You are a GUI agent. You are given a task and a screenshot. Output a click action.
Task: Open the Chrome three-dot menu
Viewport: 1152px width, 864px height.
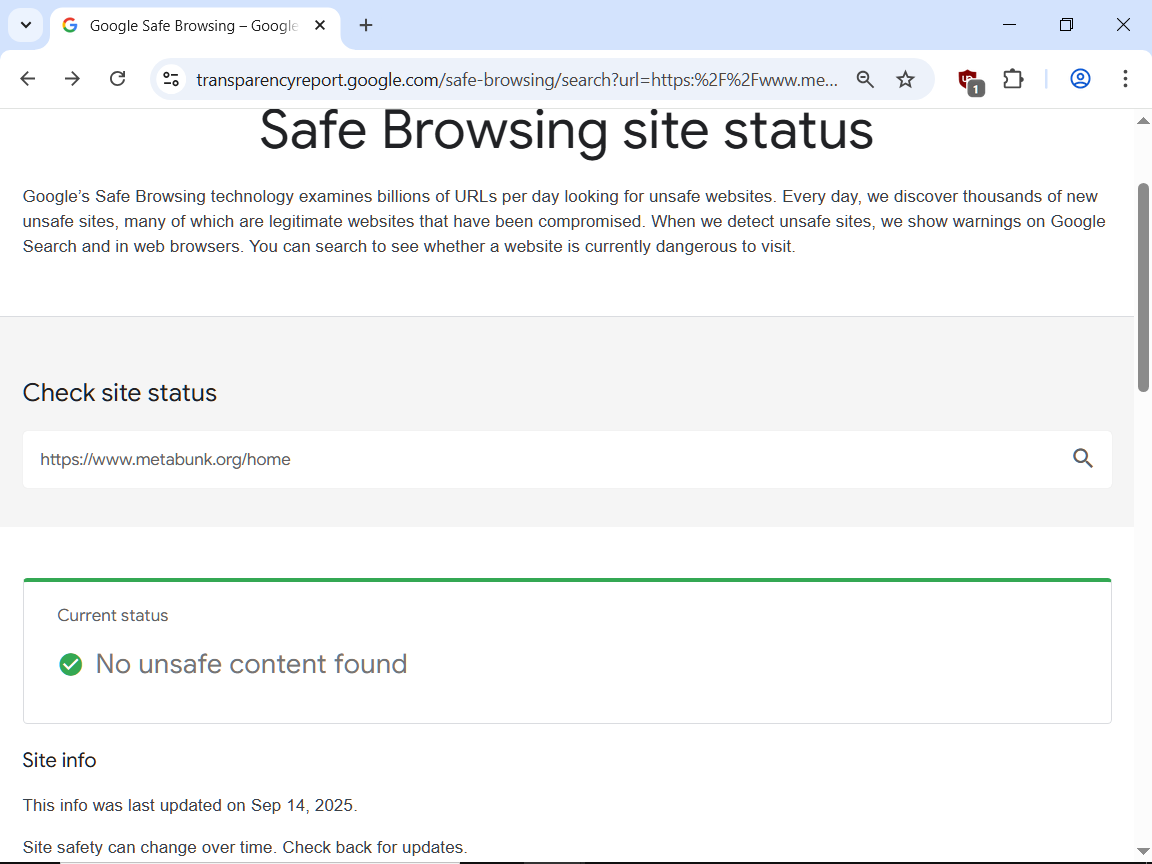(x=1125, y=79)
